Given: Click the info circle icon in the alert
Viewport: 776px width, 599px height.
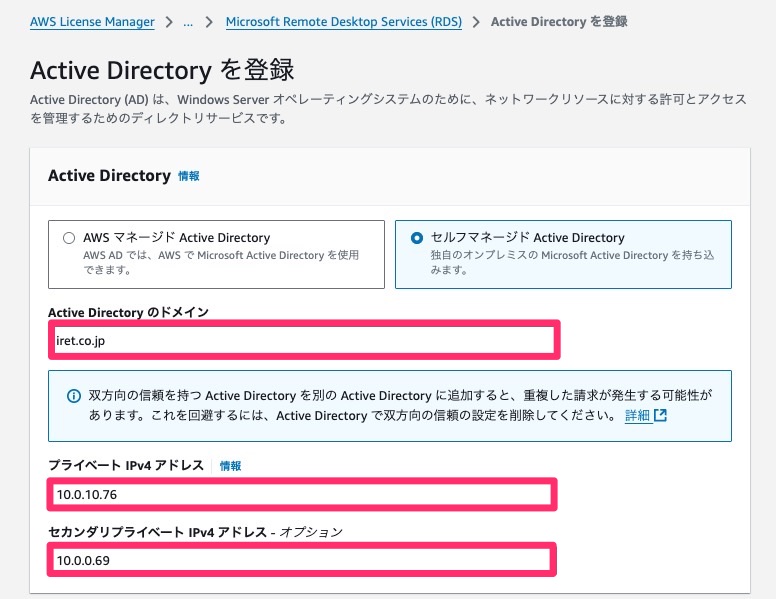Looking at the screenshot, I should pyautogui.click(x=74, y=396).
